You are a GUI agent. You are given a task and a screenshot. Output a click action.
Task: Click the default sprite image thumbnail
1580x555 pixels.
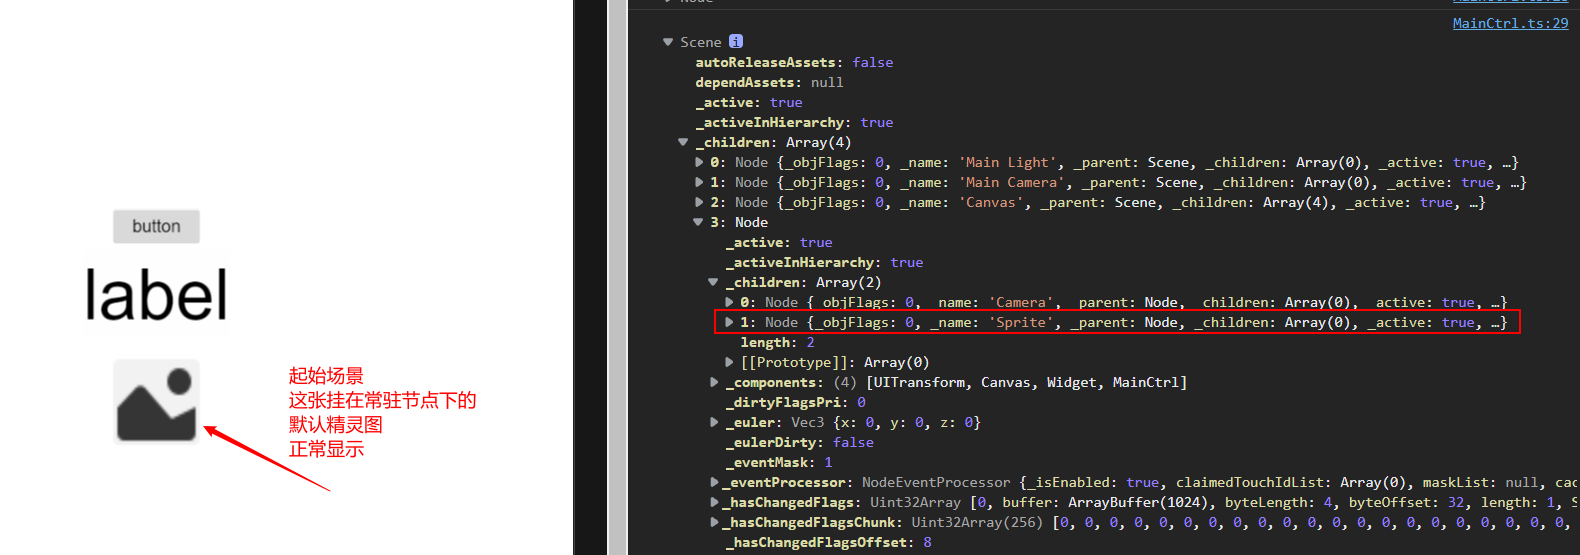point(156,401)
